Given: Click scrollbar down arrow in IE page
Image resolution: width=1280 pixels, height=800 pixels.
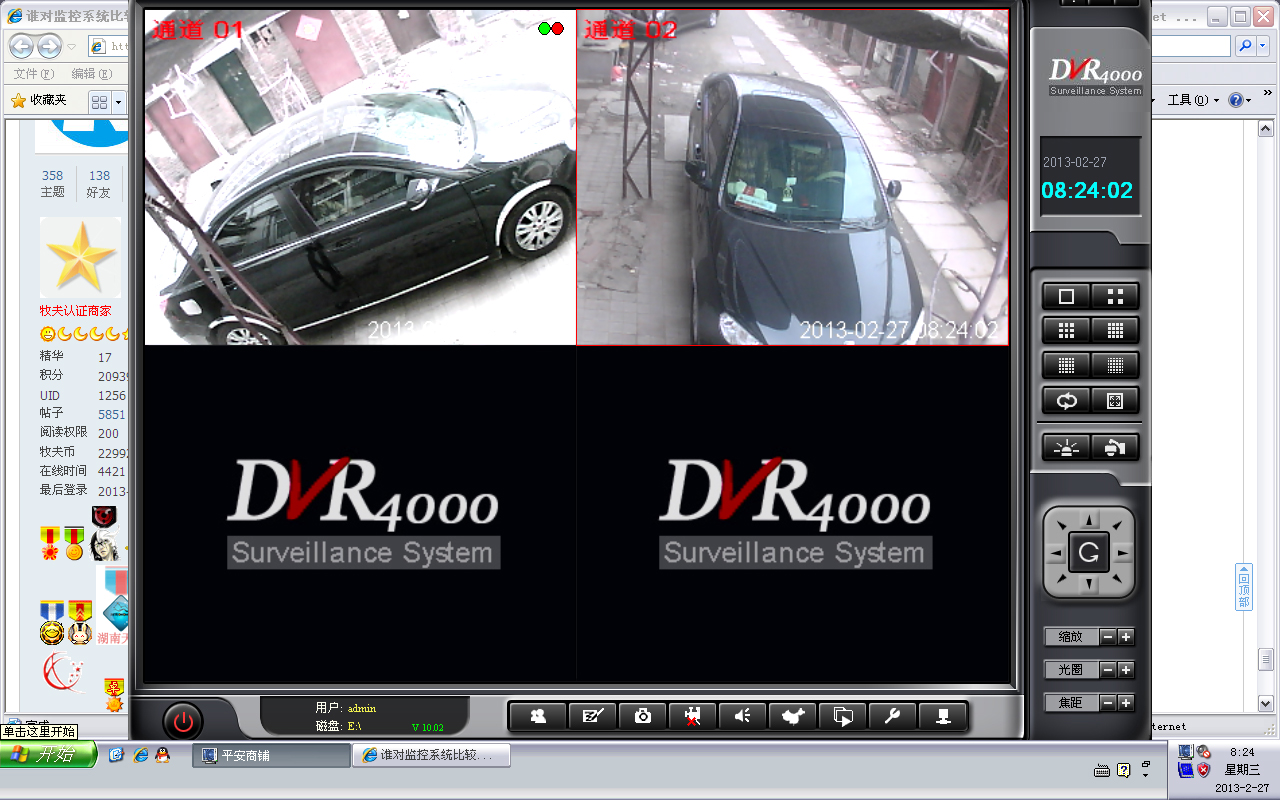Looking at the screenshot, I should [x=1265, y=705].
